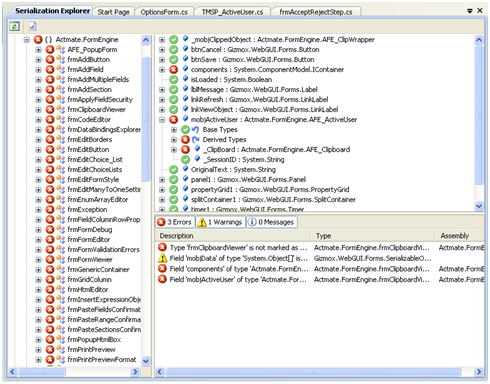Toggle the 1 Warnings filter button
Viewport: 490px width, 384px height.
point(220,222)
